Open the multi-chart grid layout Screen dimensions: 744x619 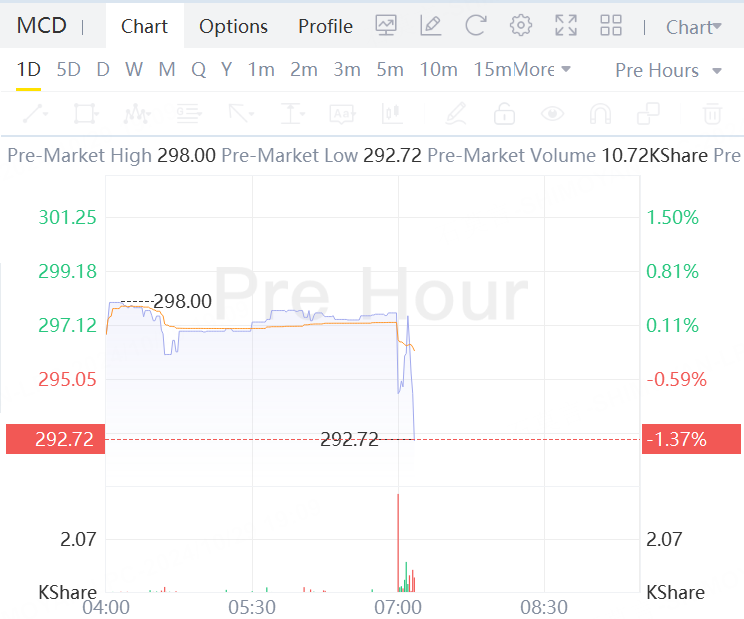tap(611, 26)
